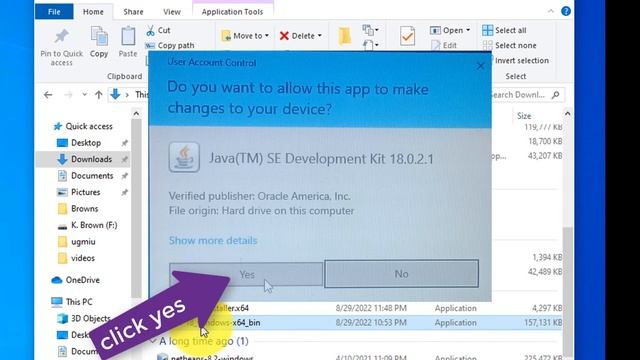Collapse the ribbon with chevron
This screenshot has width=640, height=360.
[551, 11]
